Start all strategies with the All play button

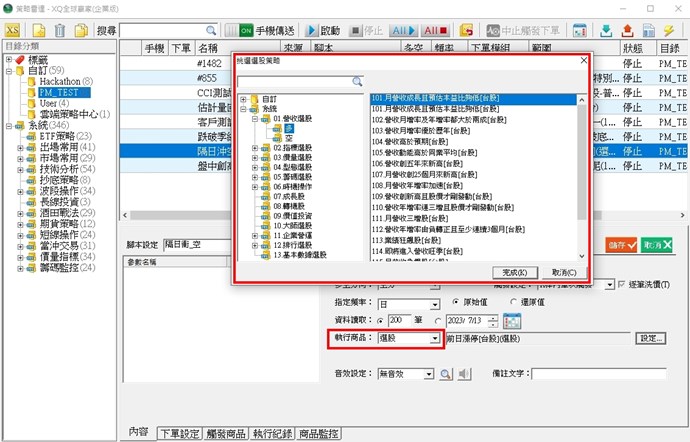tap(404, 30)
